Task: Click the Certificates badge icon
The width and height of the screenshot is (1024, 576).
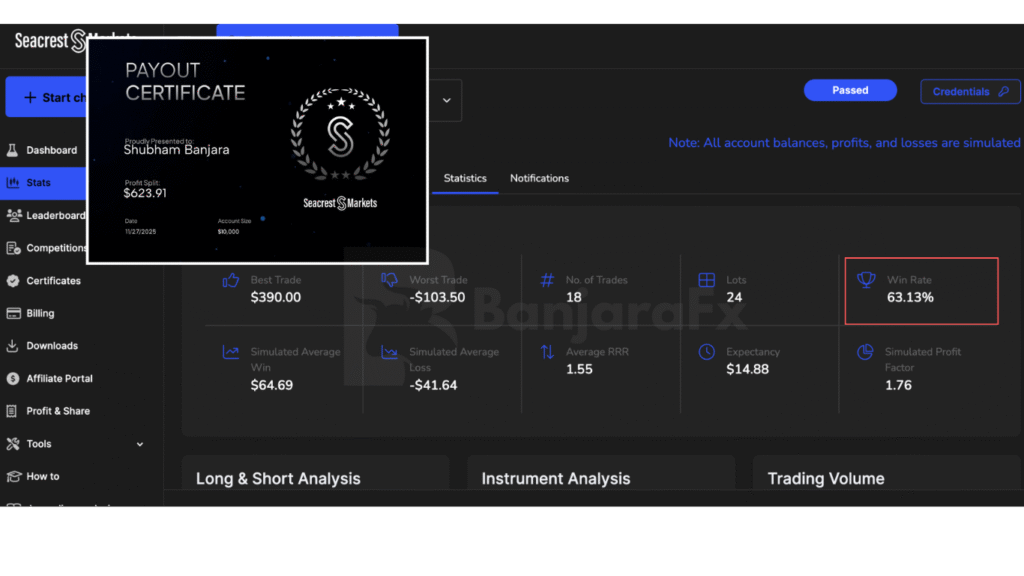Action: coord(13,281)
